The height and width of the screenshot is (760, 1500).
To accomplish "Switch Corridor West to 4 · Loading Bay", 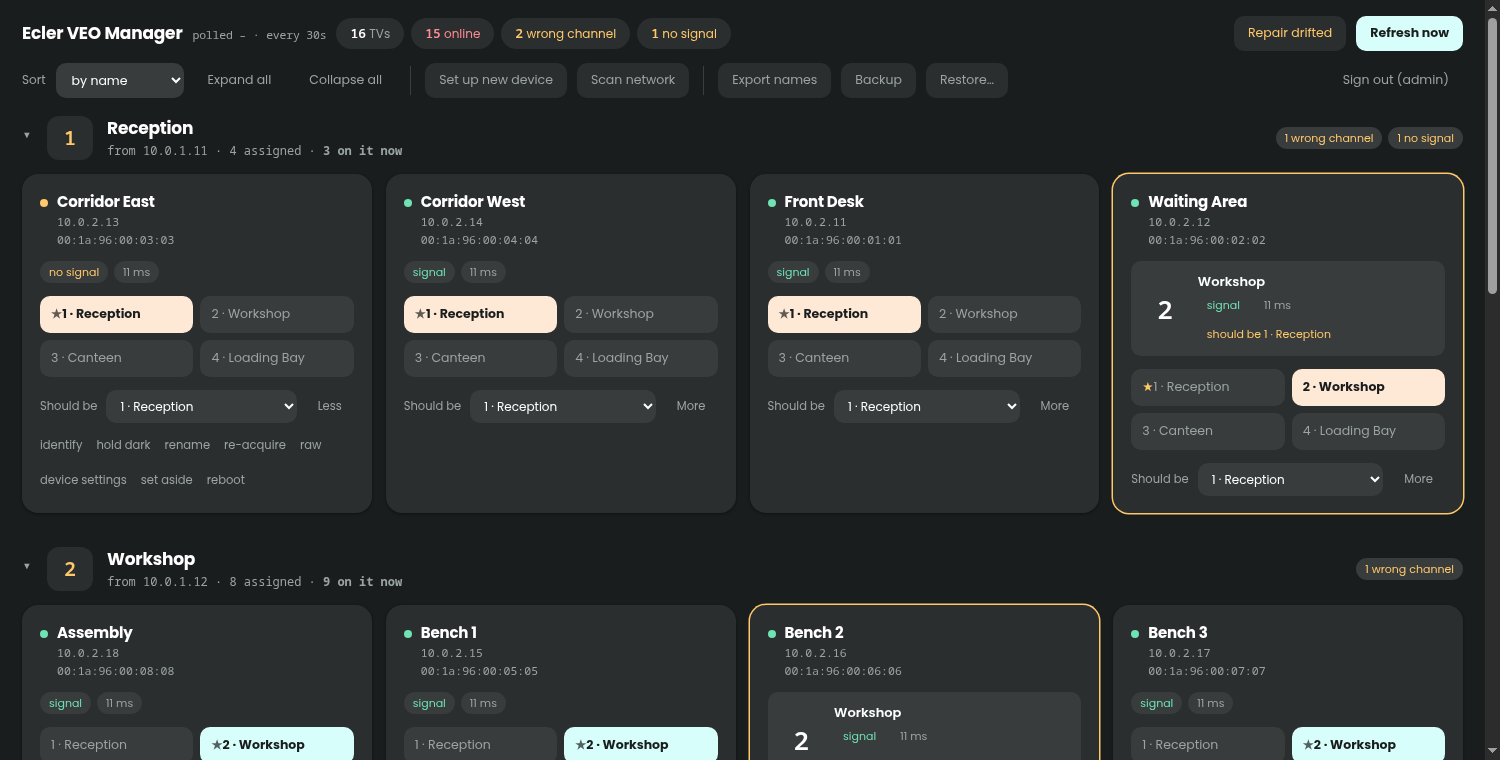I will pyautogui.click(x=641, y=358).
